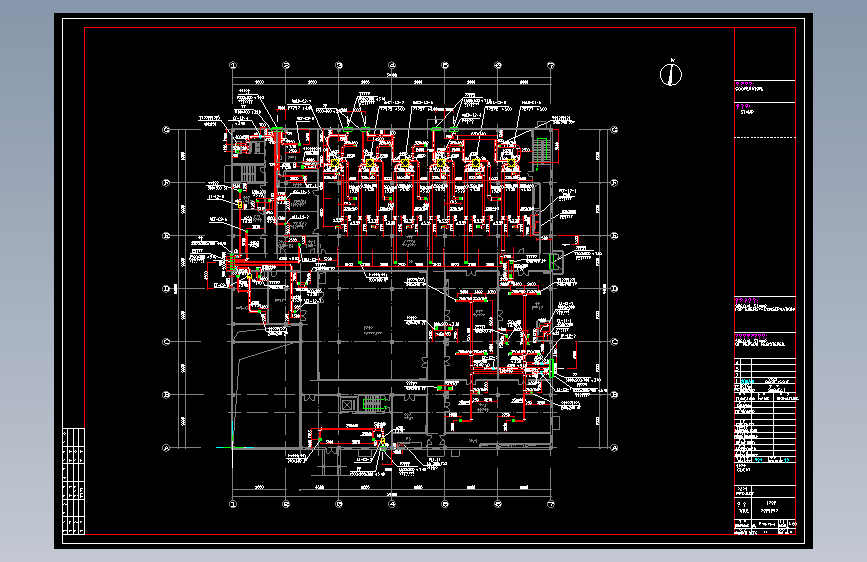This screenshot has height=562, width=867.
Task: Click the STAMP label in title block
Action: 747,112
